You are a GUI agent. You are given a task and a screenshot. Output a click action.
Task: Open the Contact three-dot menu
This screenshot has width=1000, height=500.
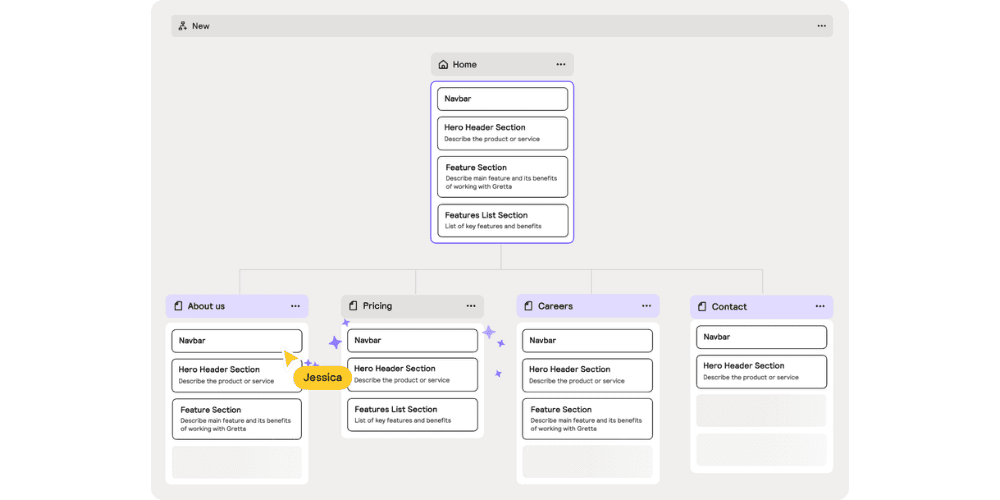820,307
